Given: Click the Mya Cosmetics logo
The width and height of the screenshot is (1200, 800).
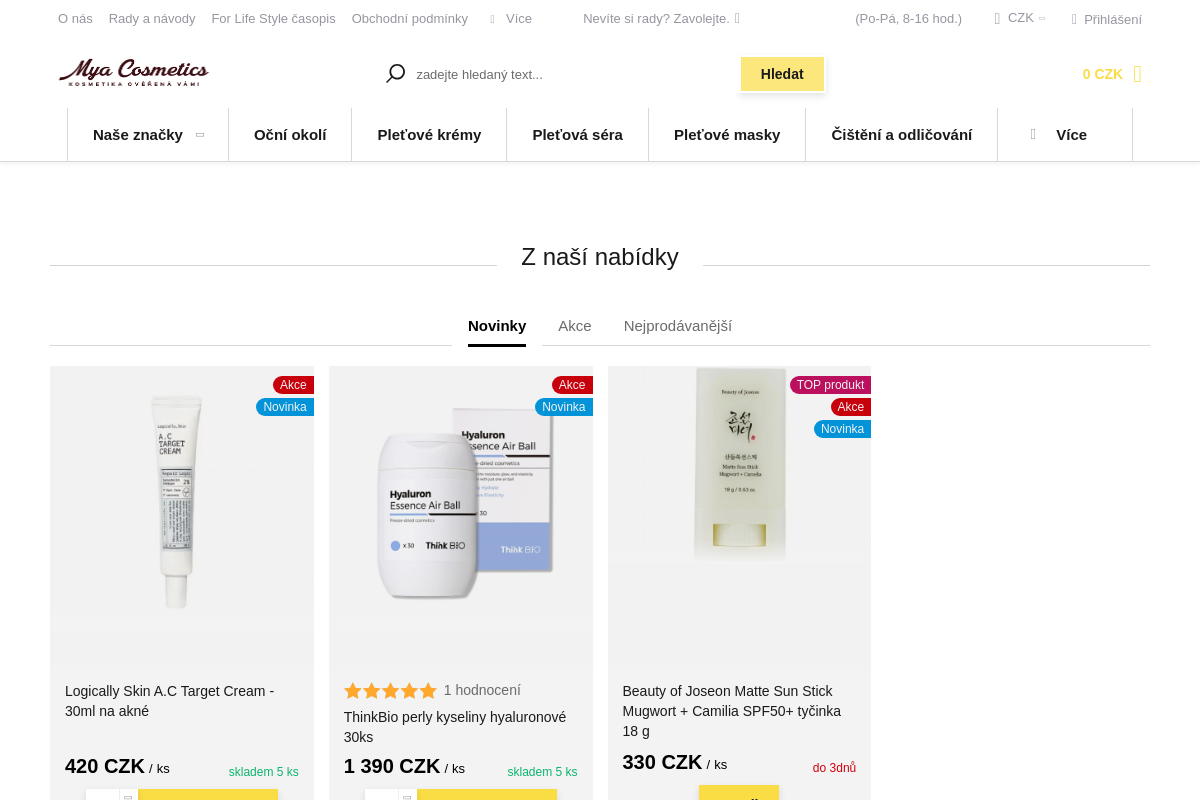Looking at the screenshot, I should (x=134, y=73).
